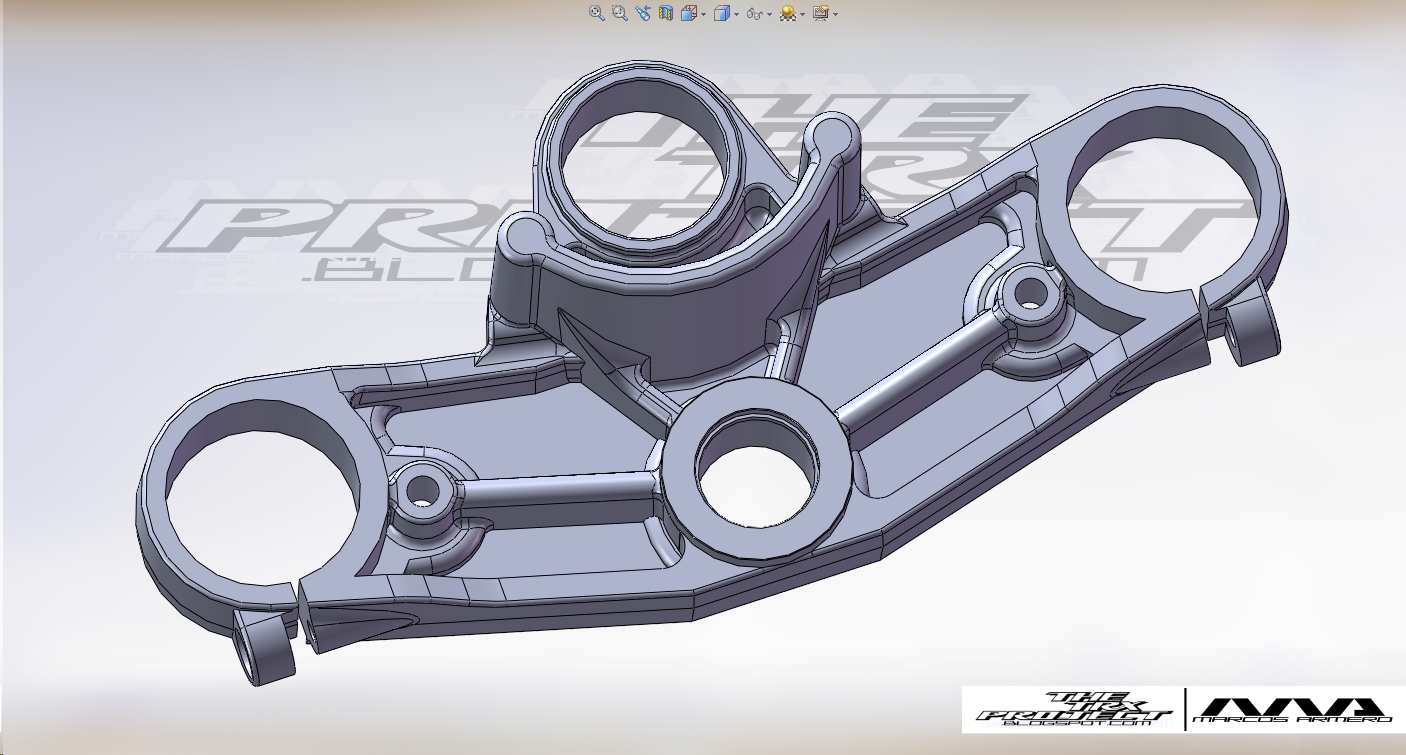
Task: Return to the Previous View
Action: 643,13
